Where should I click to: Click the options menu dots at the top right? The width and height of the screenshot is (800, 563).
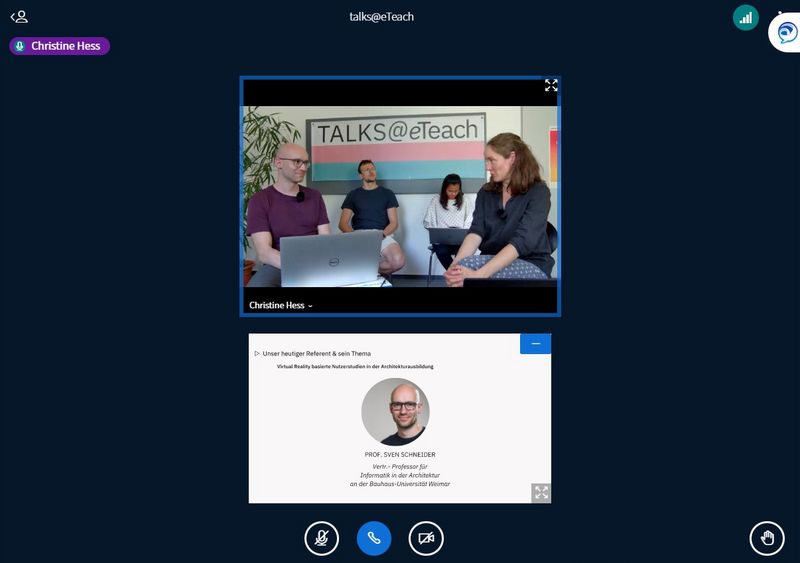[781, 11]
